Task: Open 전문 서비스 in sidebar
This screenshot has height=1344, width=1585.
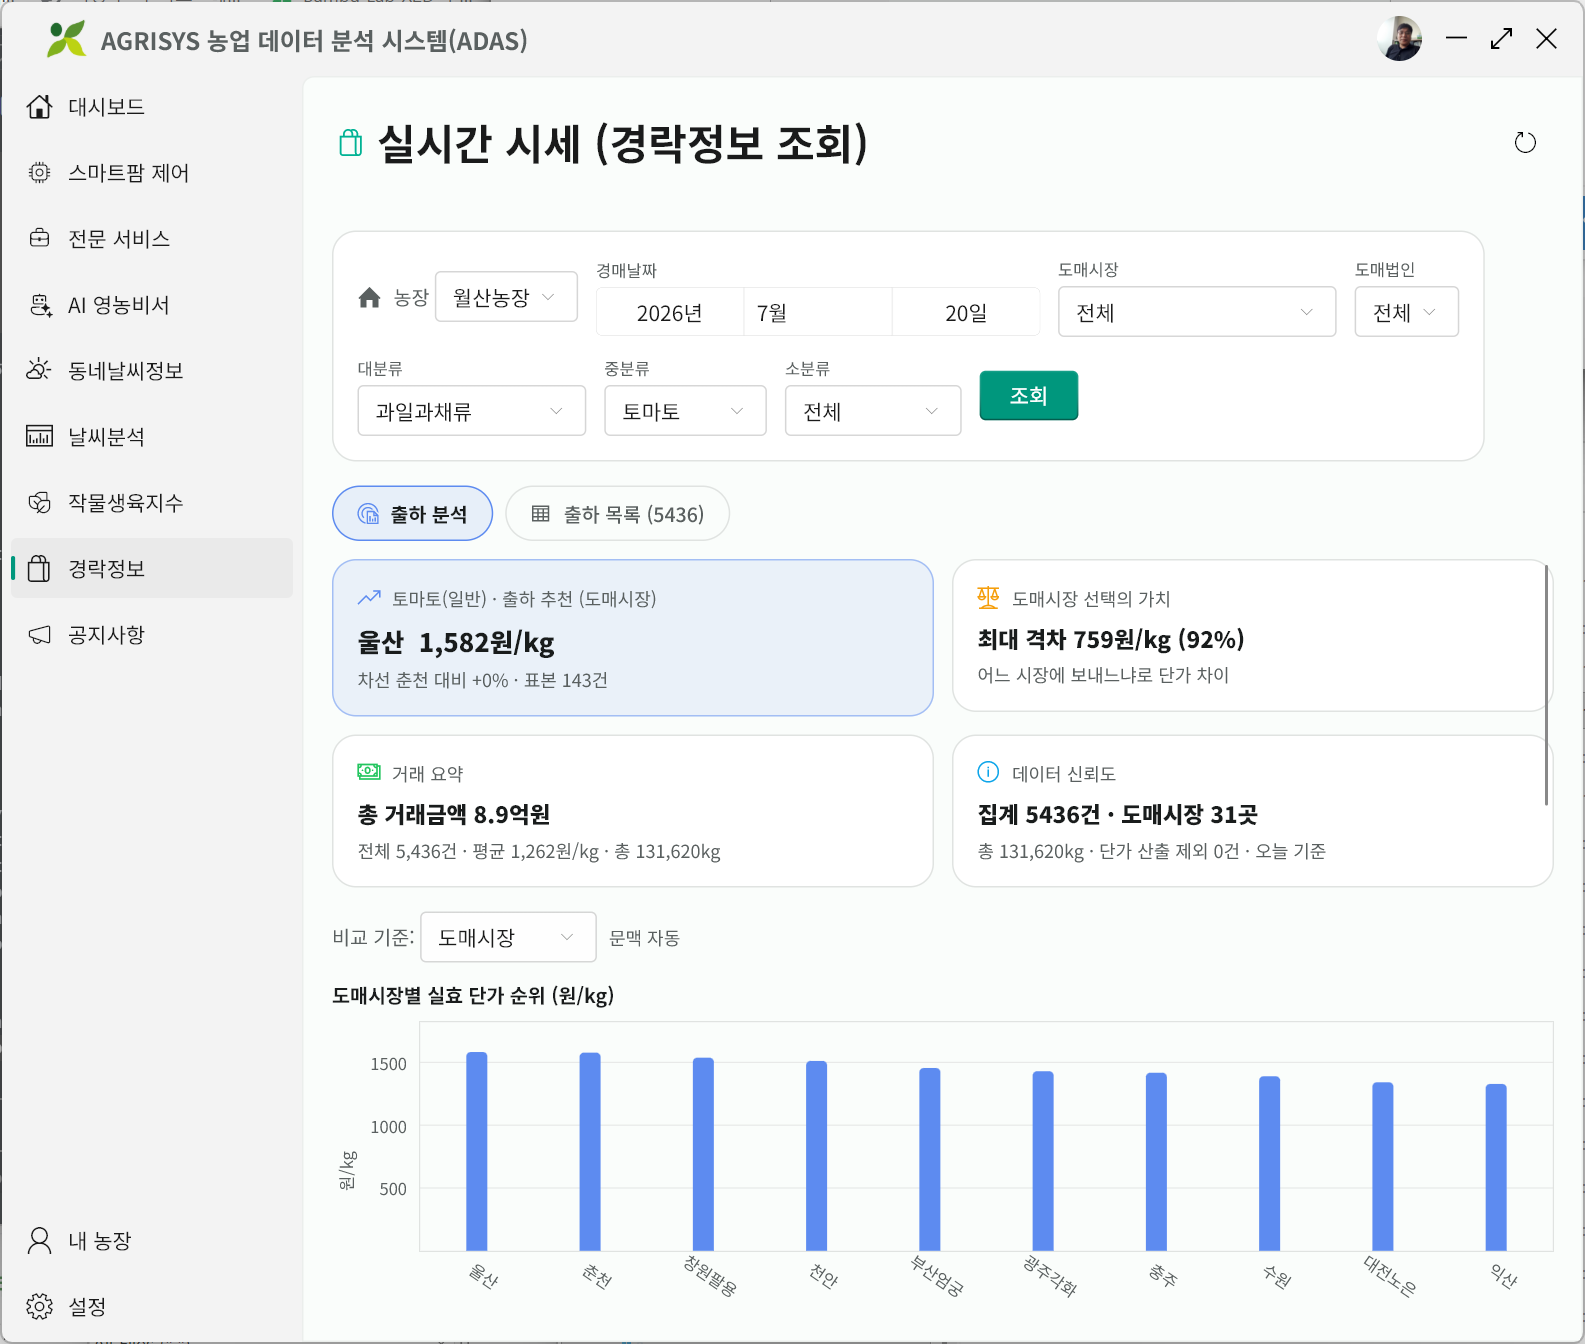Action: click(152, 239)
